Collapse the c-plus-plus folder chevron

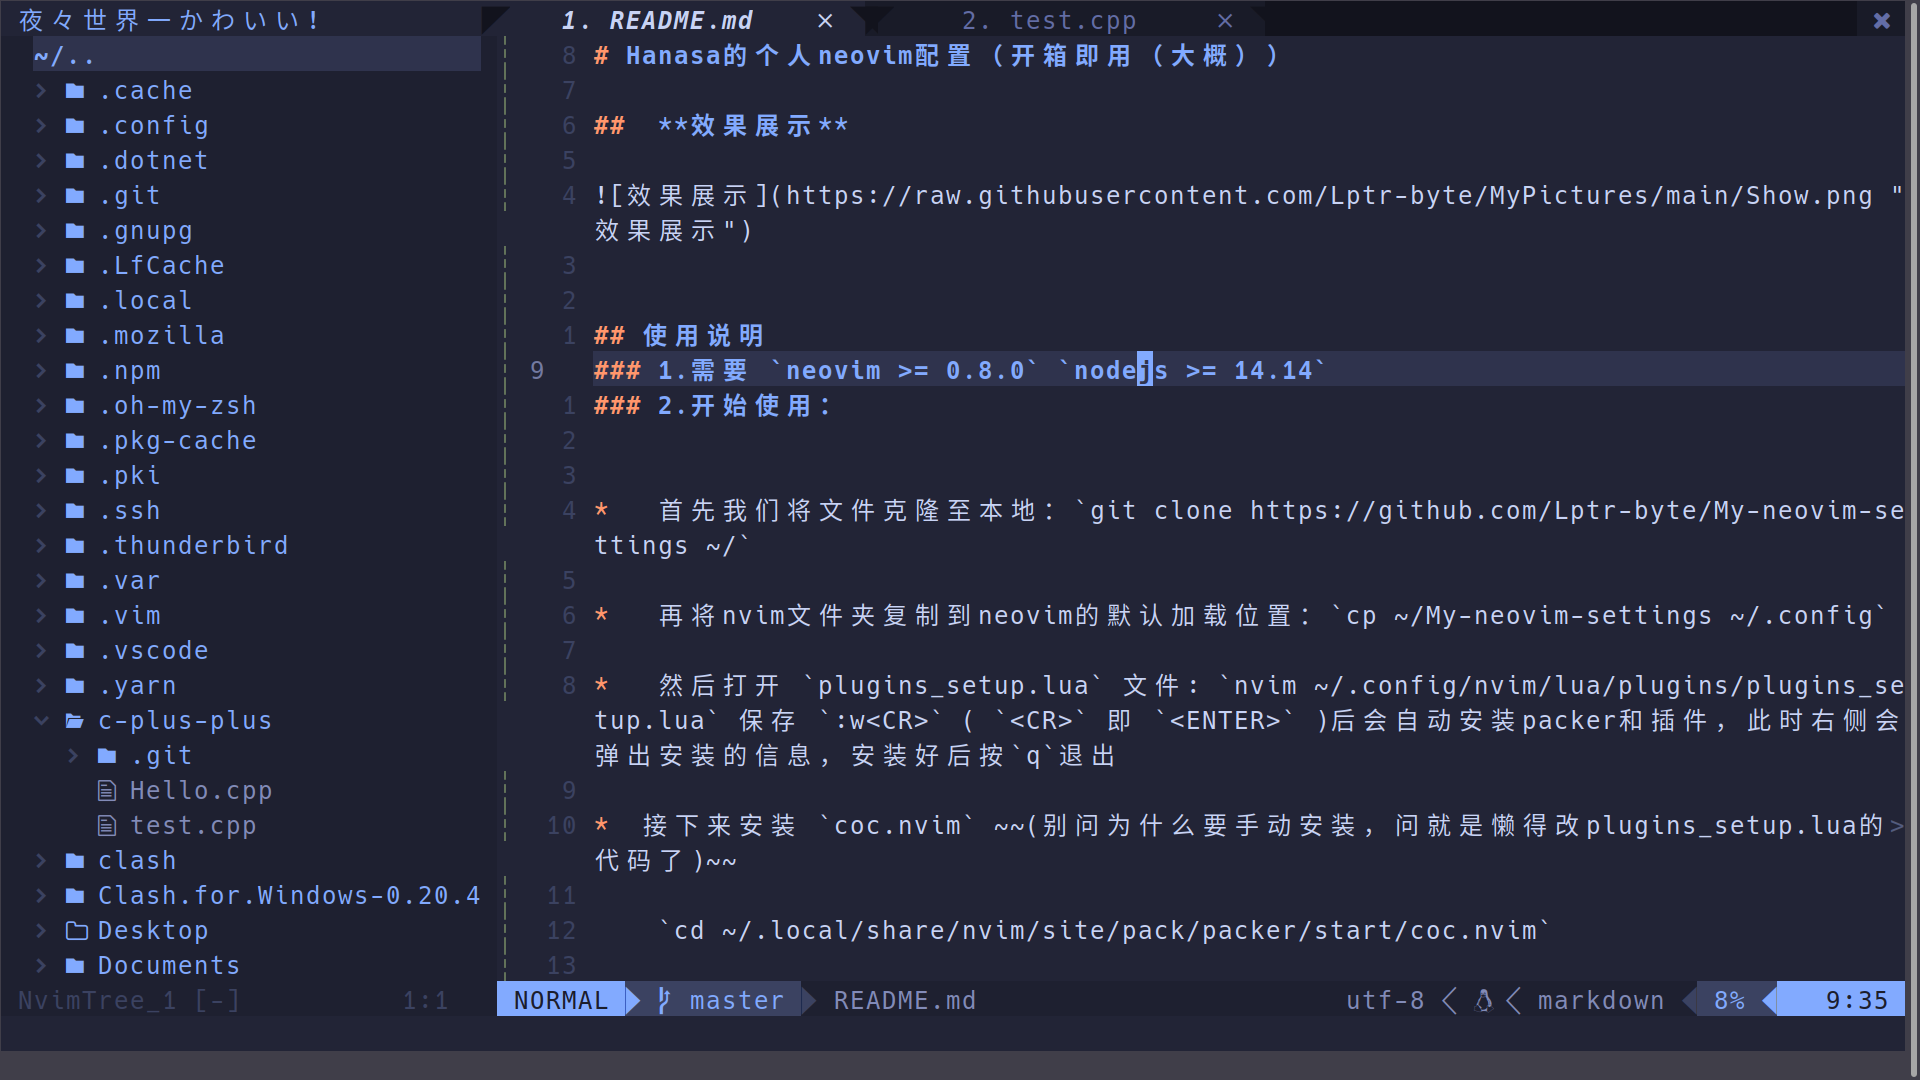41,721
